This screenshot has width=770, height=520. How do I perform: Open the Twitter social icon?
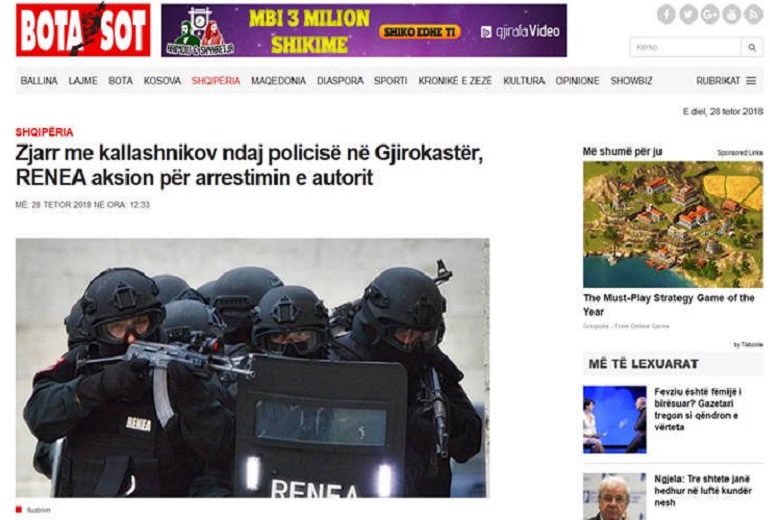click(x=688, y=14)
